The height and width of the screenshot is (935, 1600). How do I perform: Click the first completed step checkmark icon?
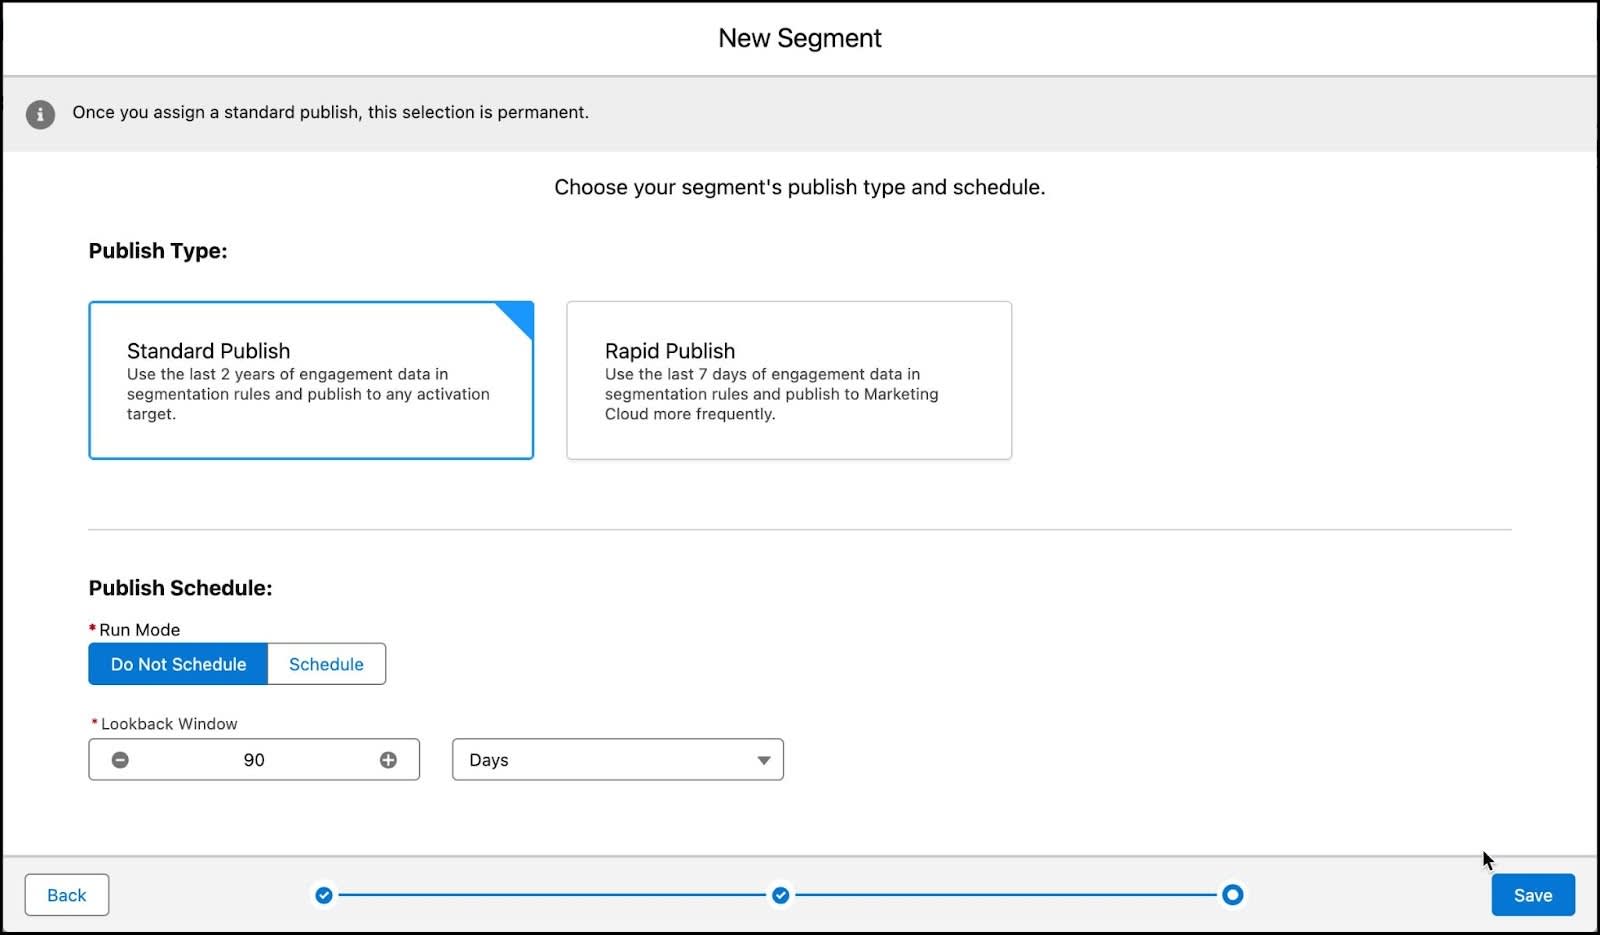[324, 895]
